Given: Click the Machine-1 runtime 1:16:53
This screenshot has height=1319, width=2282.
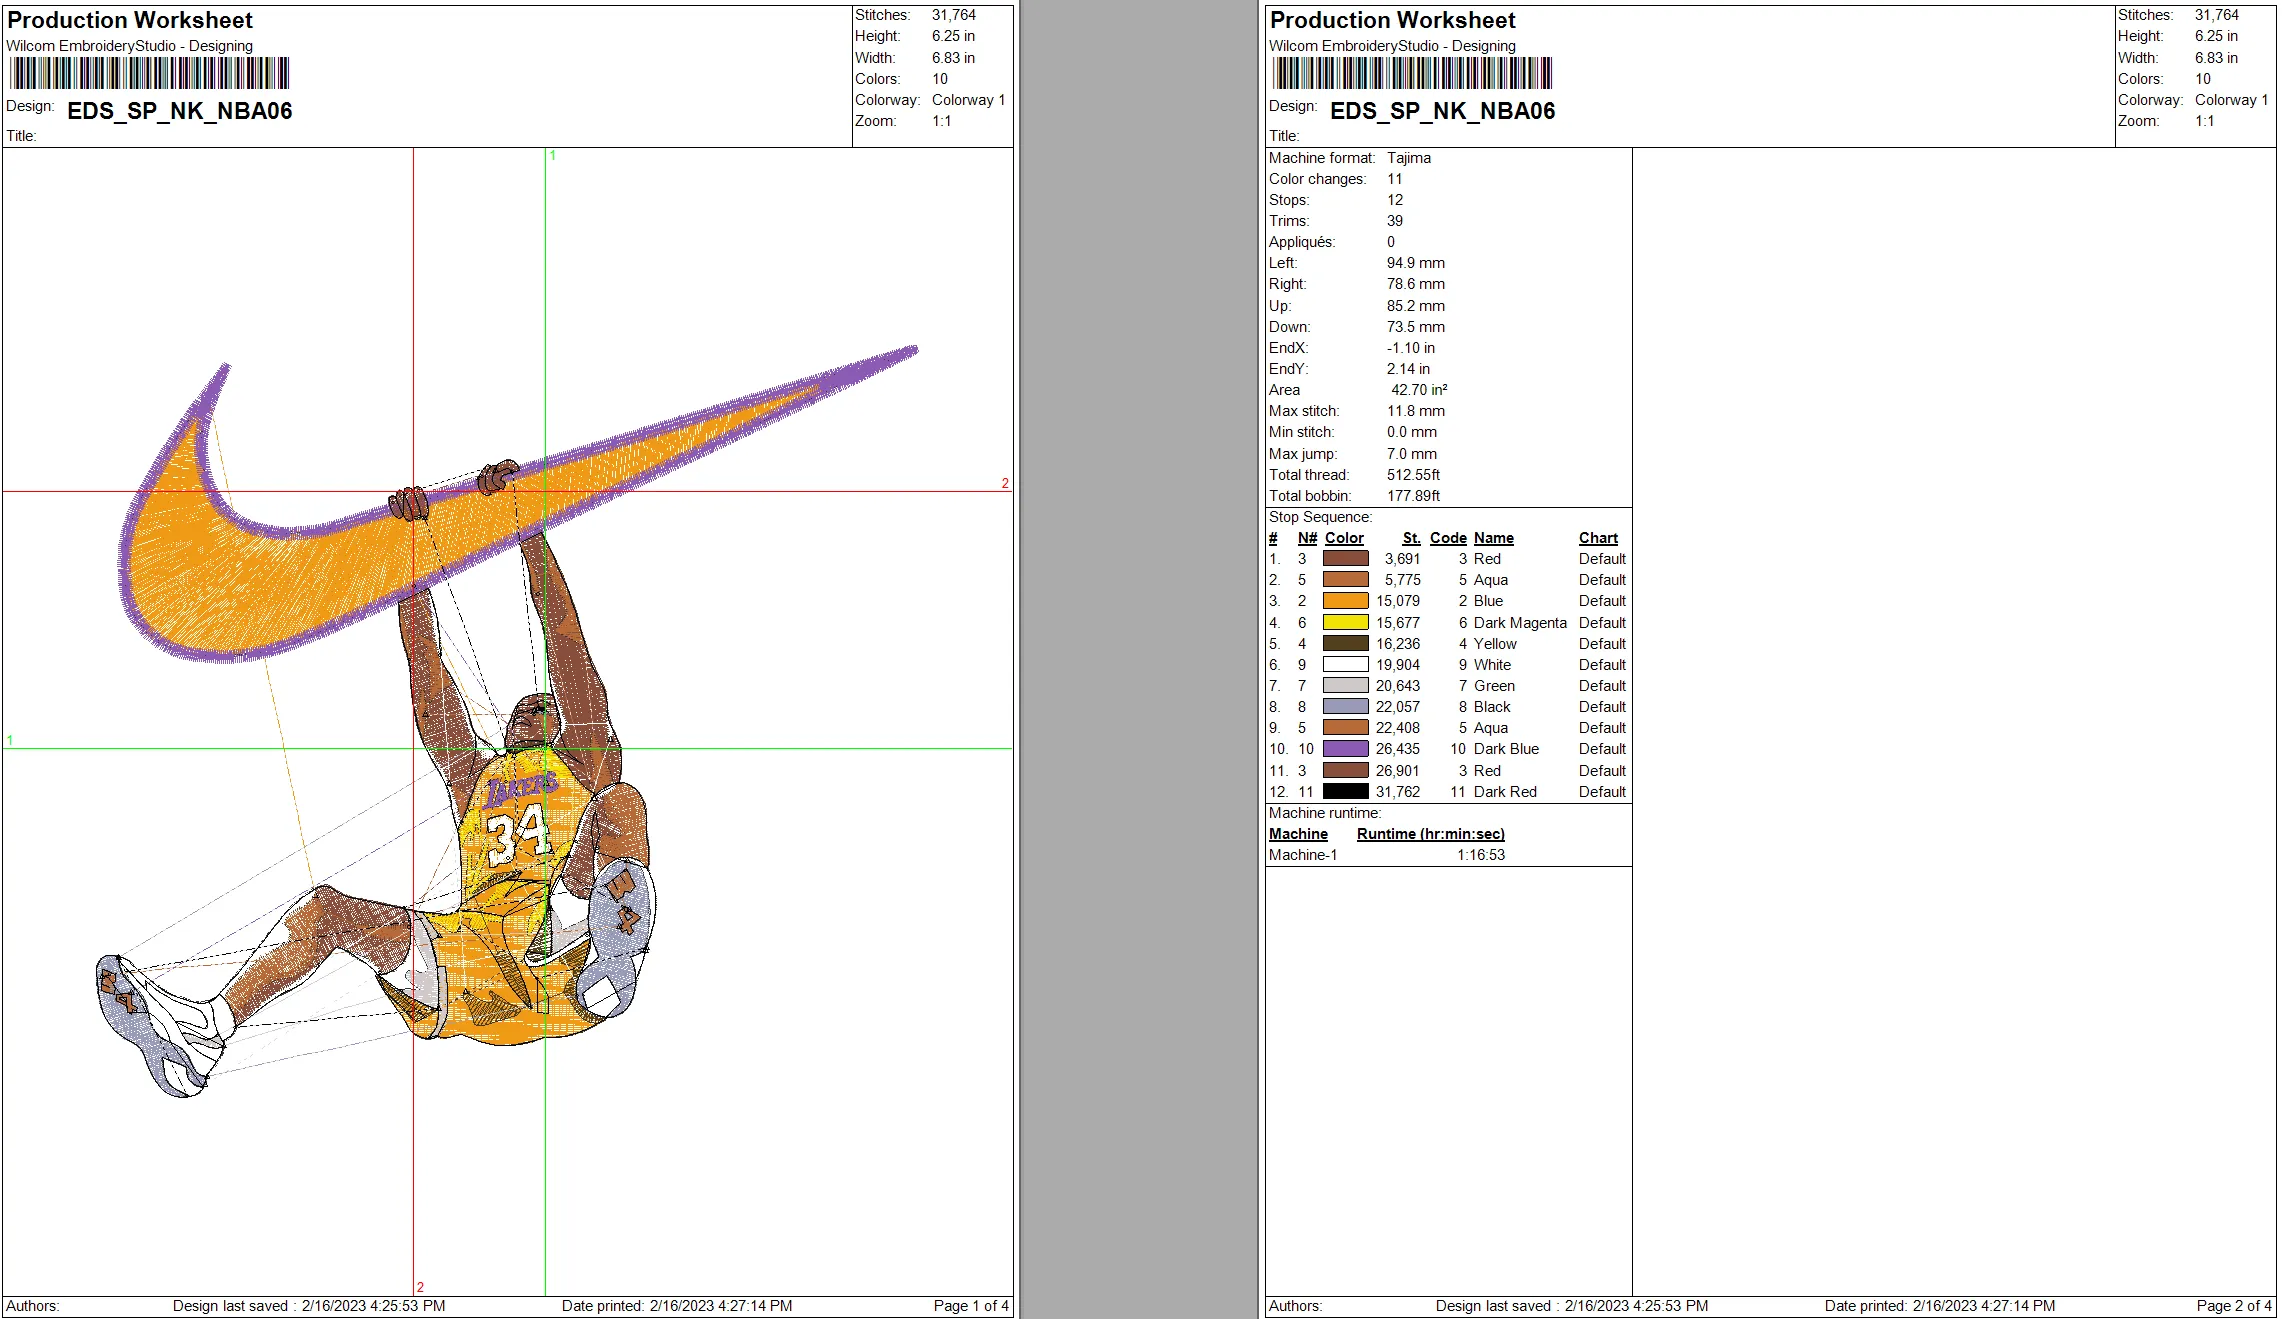Looking at the screenshot, I should (1480, 855).
